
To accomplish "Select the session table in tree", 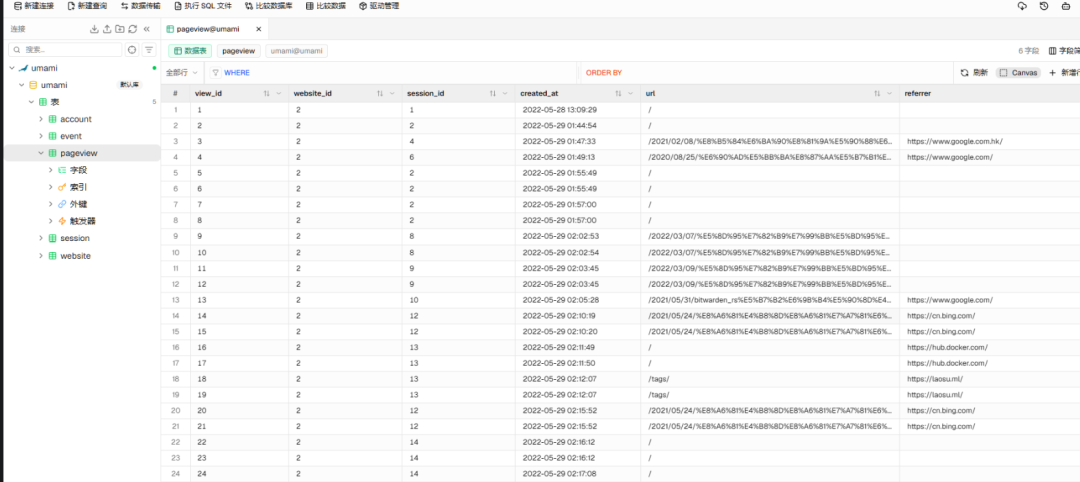I will pyautogui.click(x=75, y=238).
